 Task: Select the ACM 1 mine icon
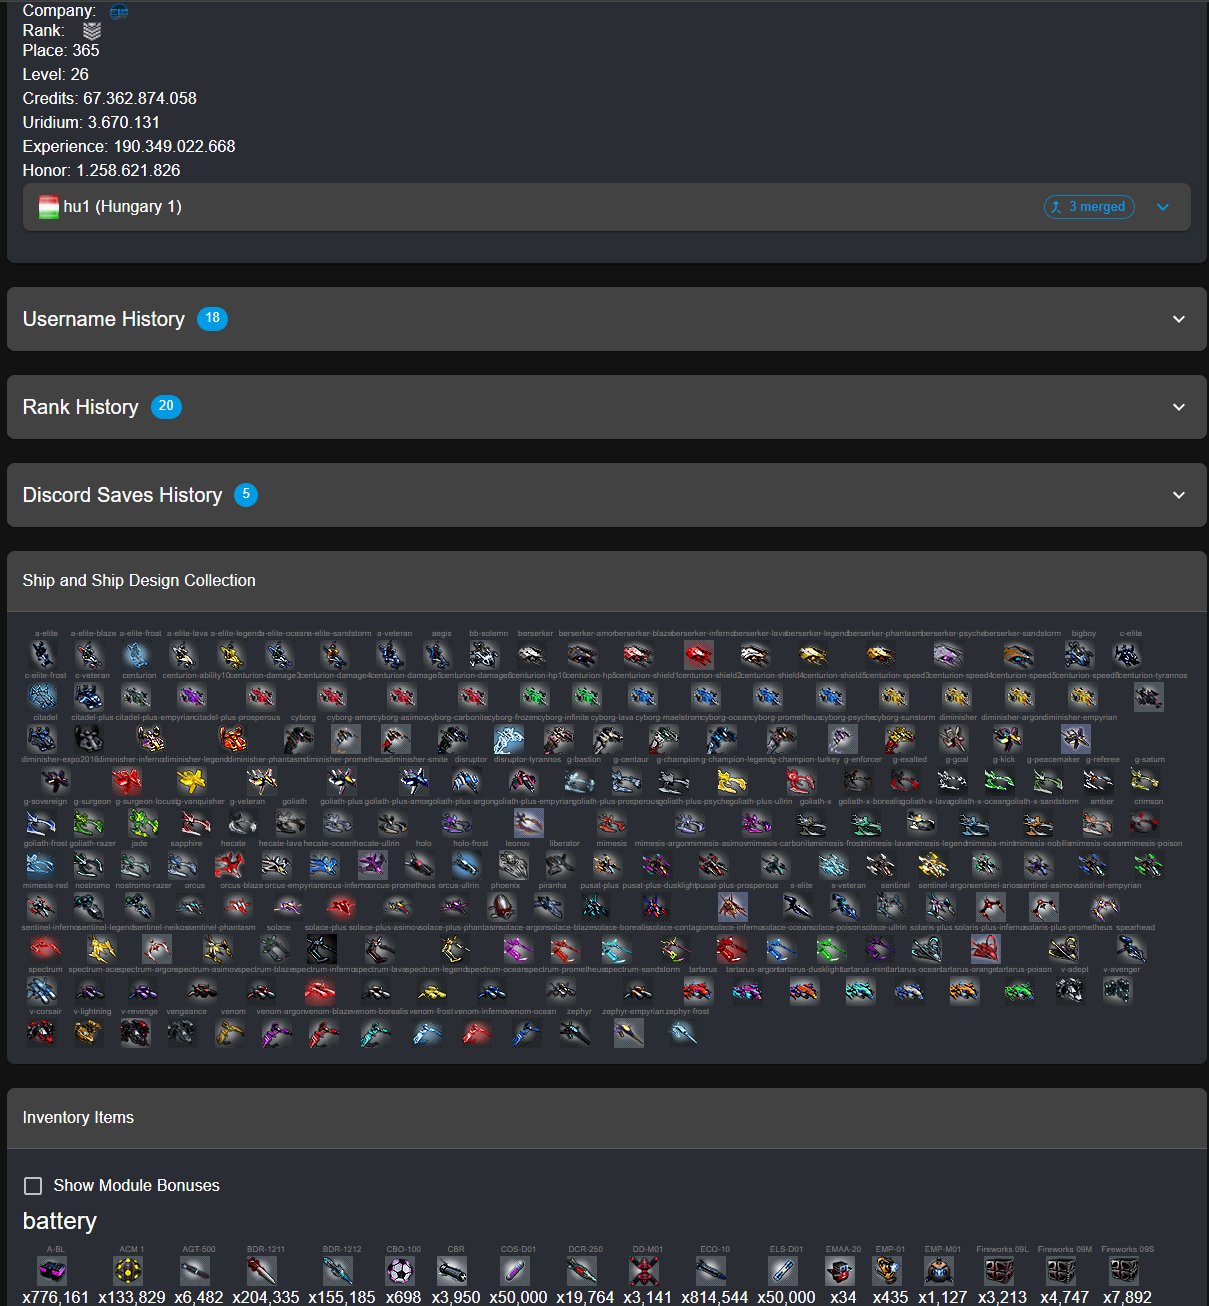pyautogui.click(x=129, y=1271)
